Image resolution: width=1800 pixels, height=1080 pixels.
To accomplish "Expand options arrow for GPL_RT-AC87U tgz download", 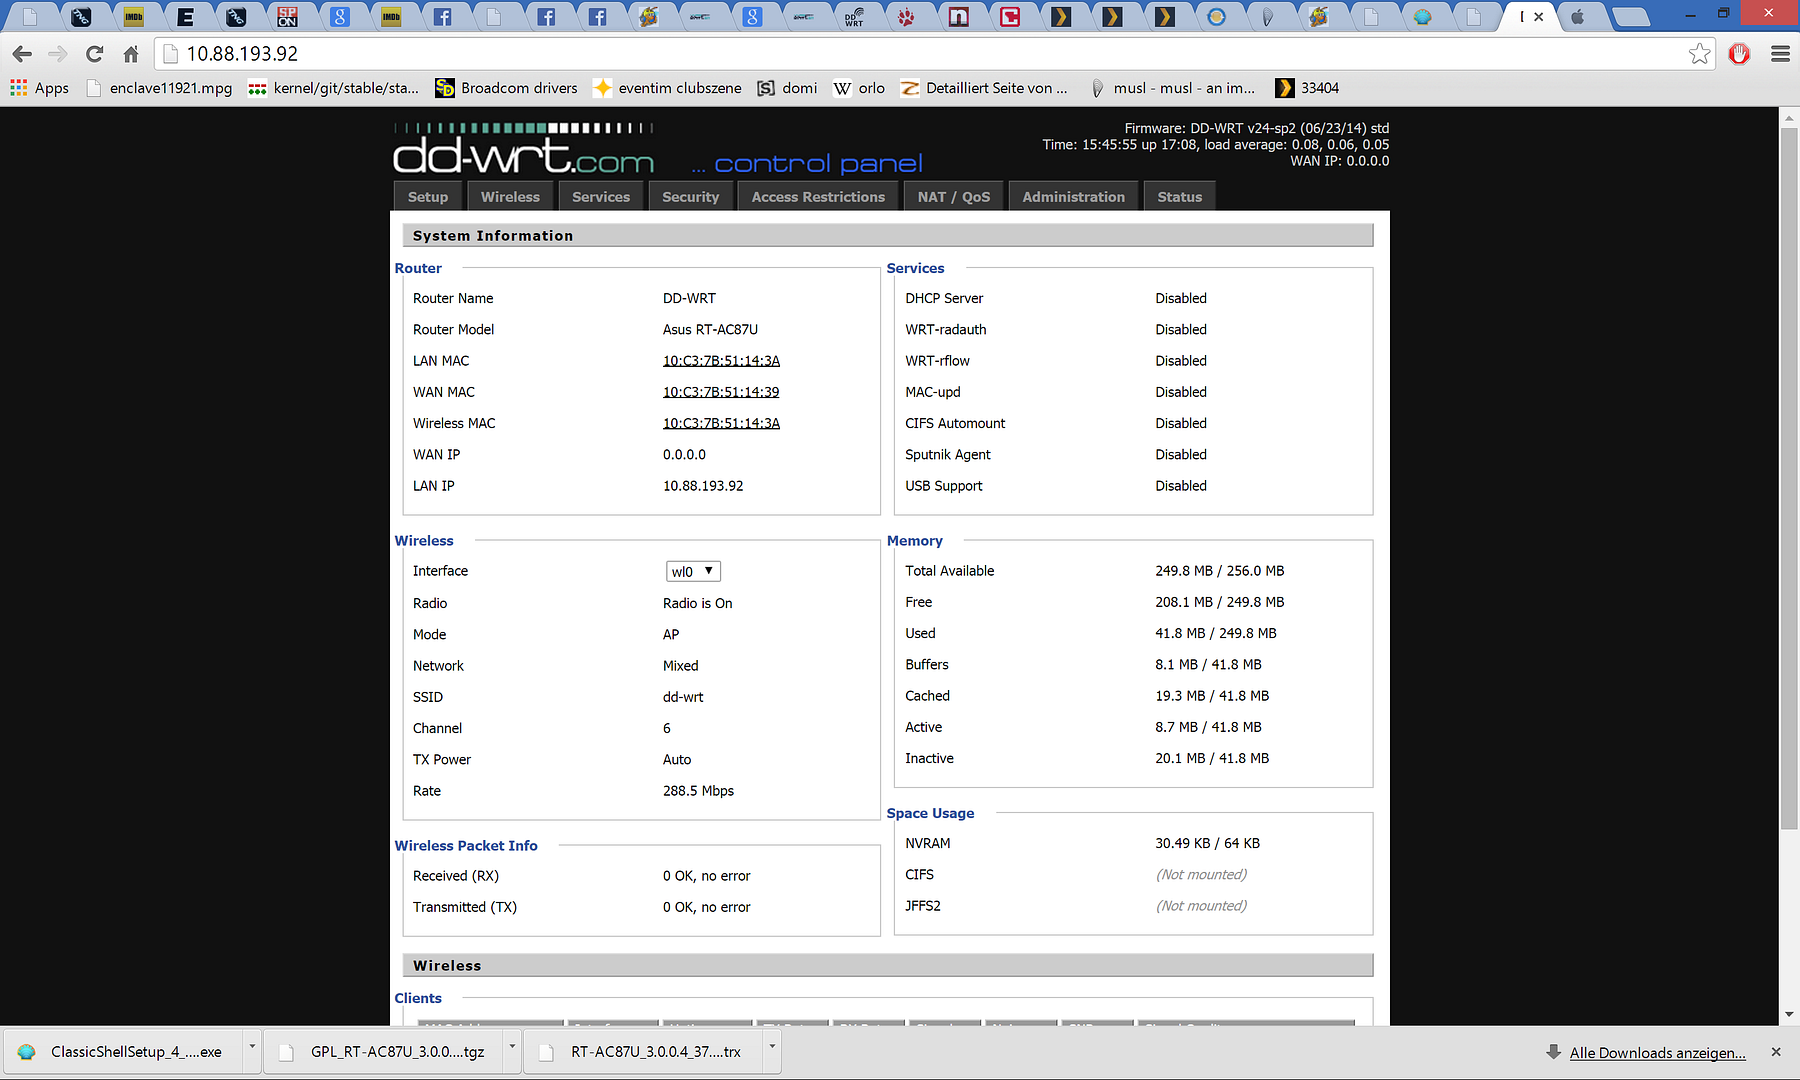I will click(x=512, y=1047).
